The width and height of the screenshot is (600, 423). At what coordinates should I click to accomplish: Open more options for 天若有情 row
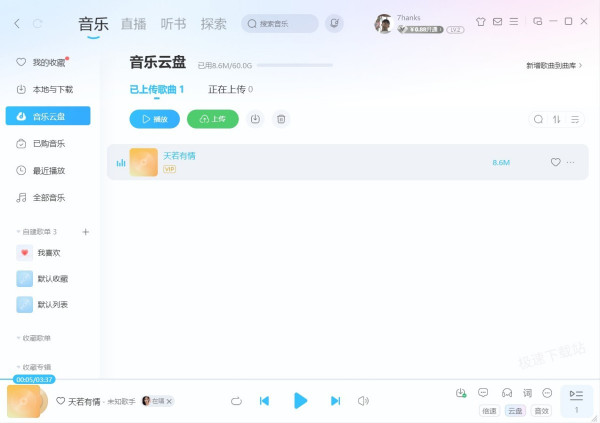coord(571,162)
